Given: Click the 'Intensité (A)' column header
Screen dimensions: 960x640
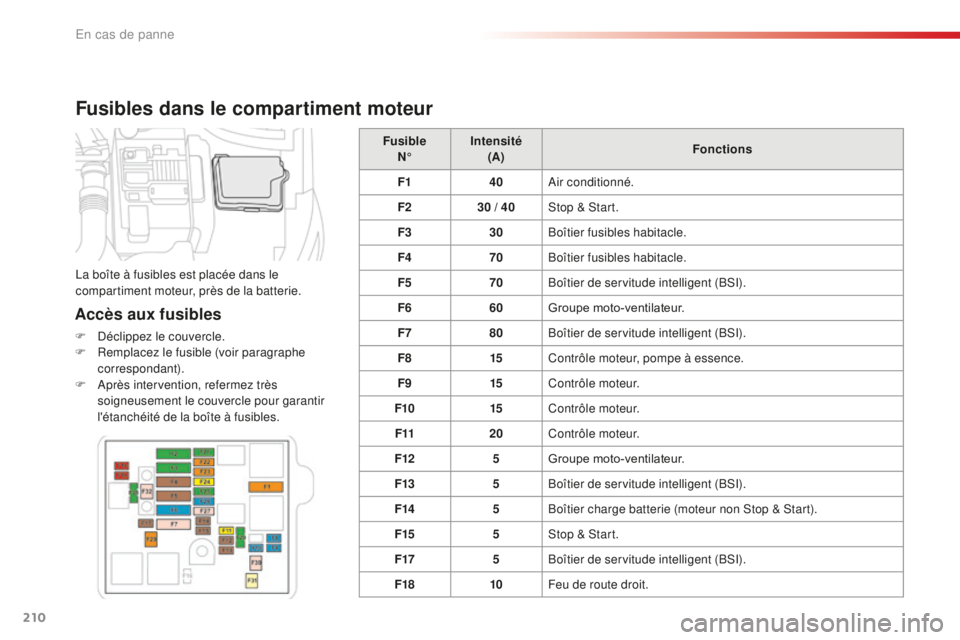Looking at the screenshot, I should point(496,149).
